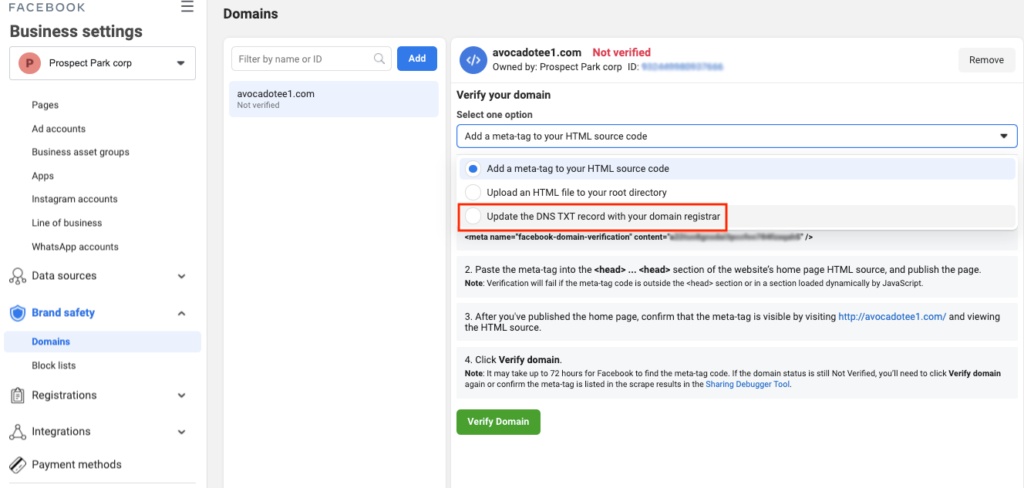Open Ad accounts in the sidebar
The image size is (1024, 488).
pos(59,129)
